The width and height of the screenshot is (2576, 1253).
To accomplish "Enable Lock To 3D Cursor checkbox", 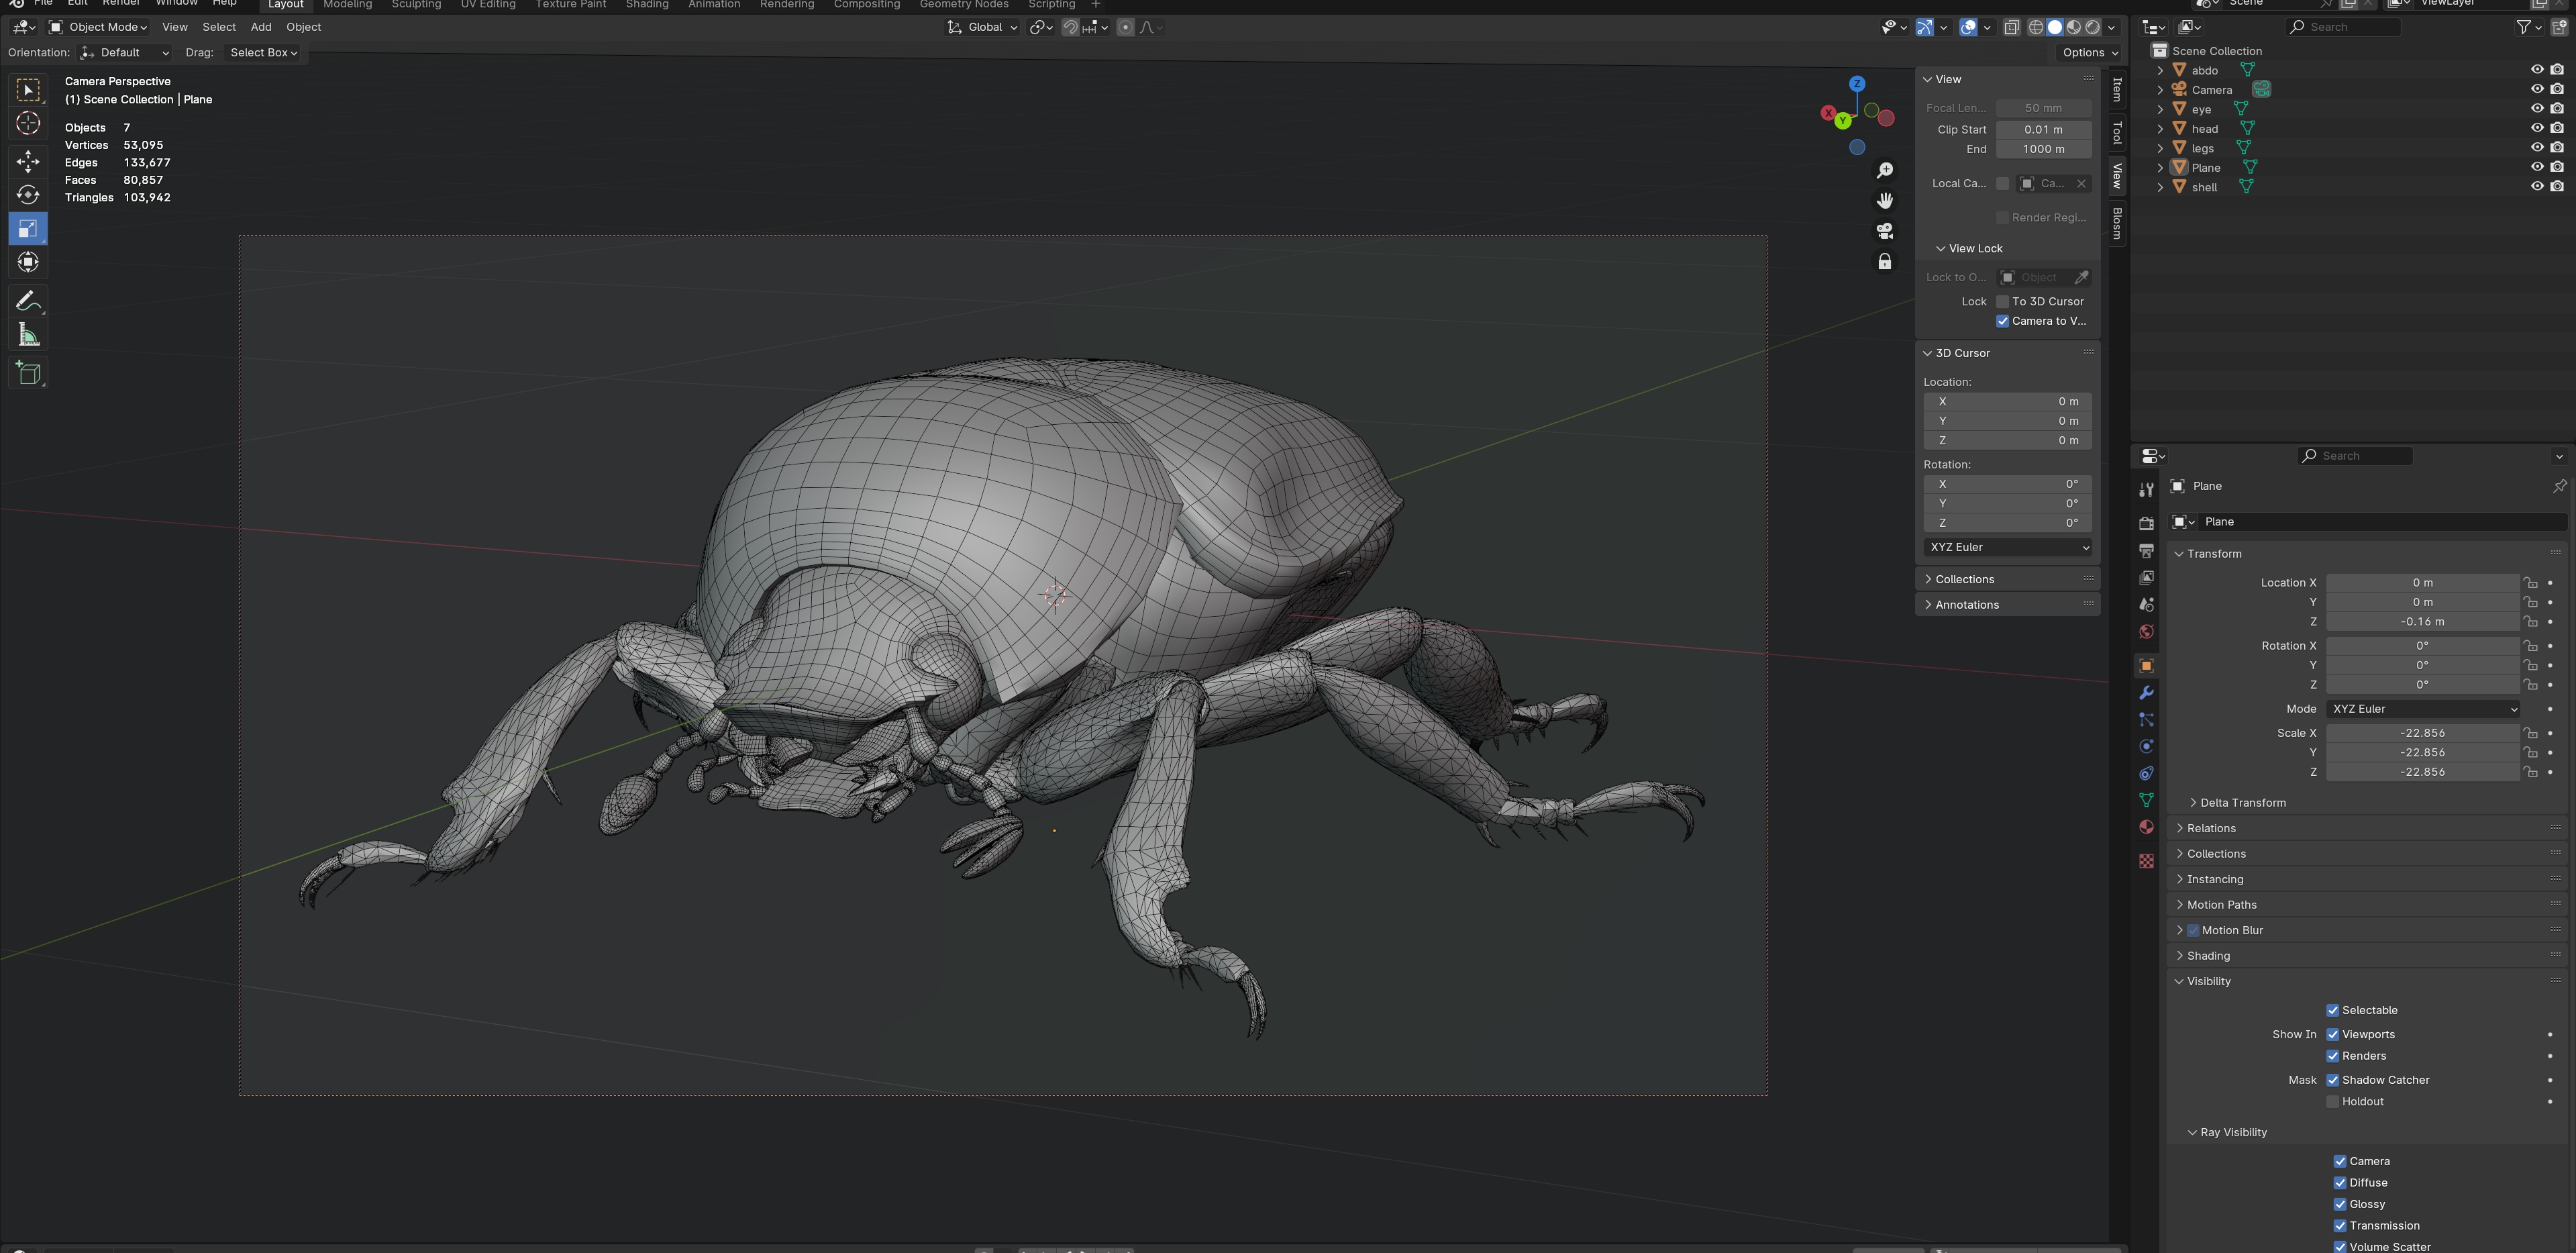I will (2002, 301).
